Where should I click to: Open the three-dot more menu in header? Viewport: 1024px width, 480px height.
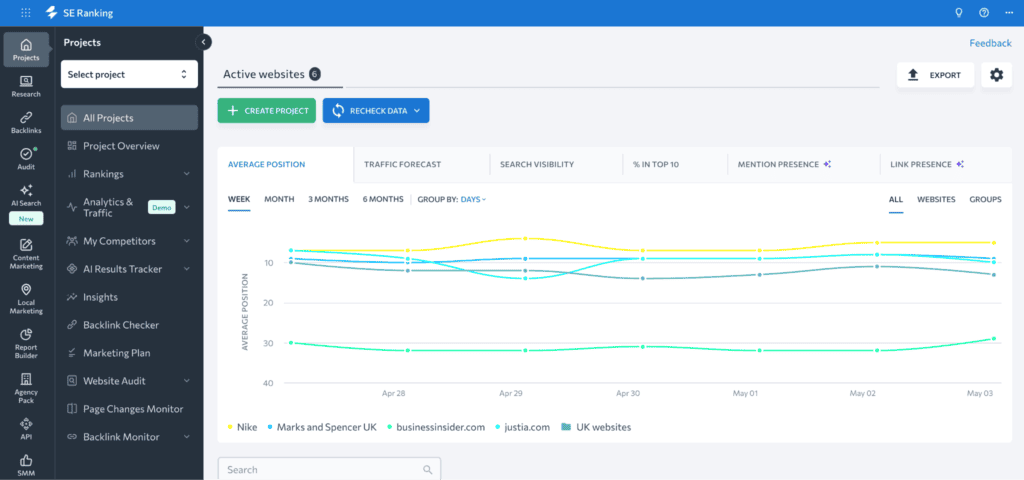(1010, 12)
